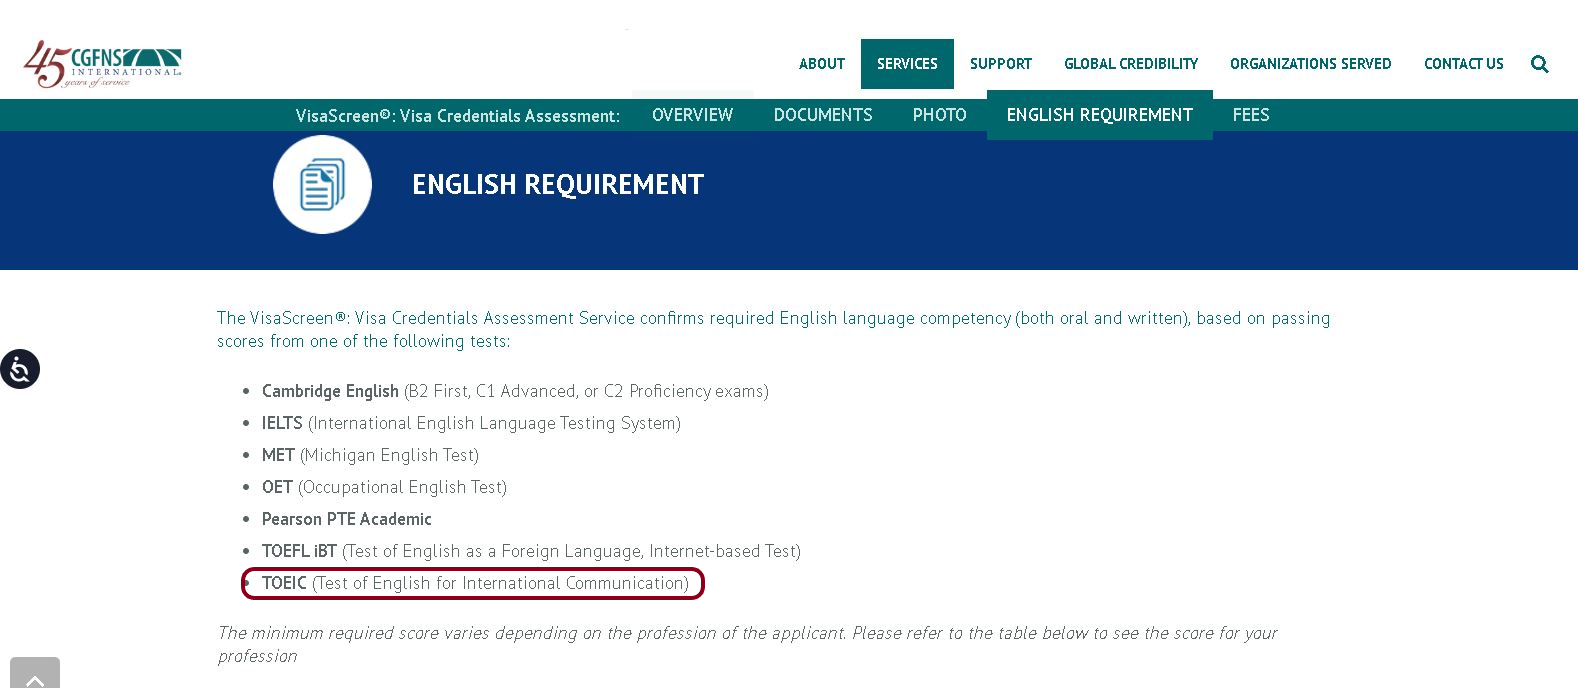The image size is (1578, 688).
Task: Click the intro paragraph about VisaScreen competency
Action: point(773,329)
